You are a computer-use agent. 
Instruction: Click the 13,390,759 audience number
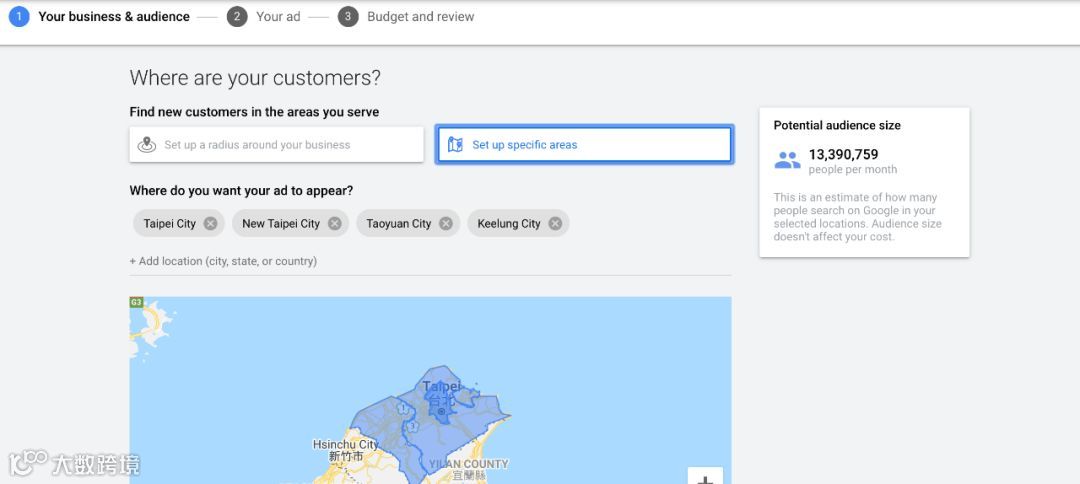click(x=843, y=154)
